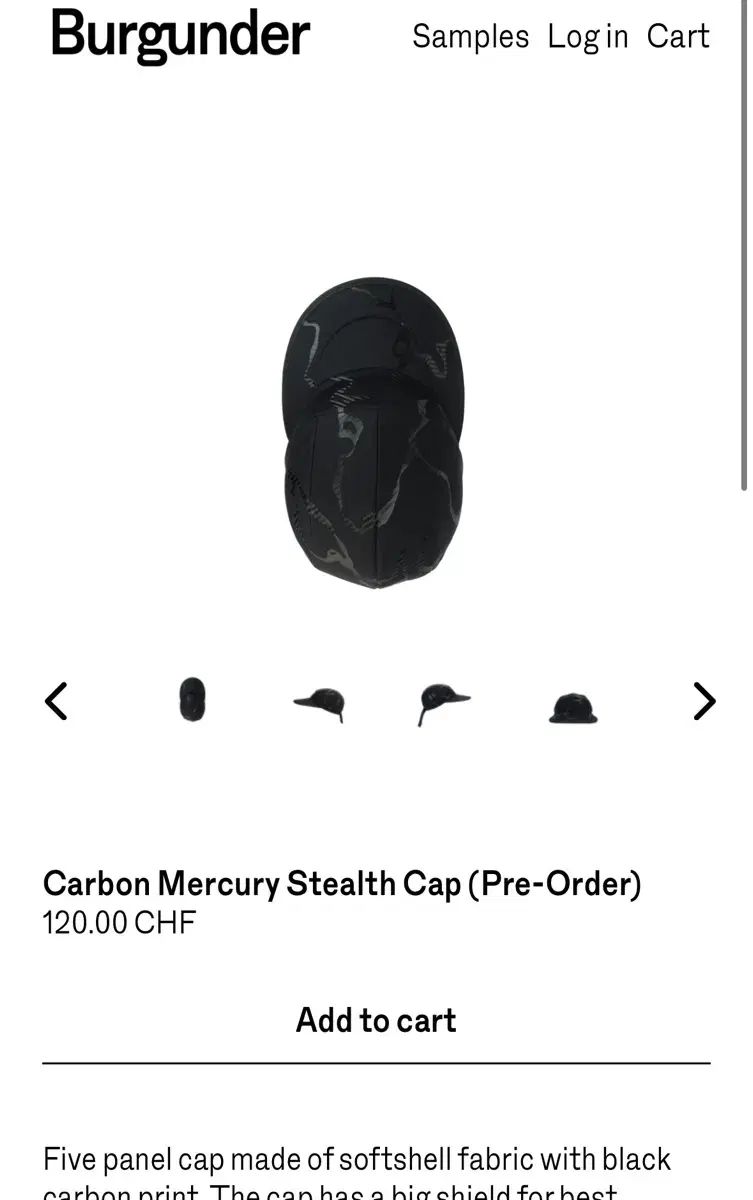Open the Cart
753x1200 pixels.
click(678, 36)
